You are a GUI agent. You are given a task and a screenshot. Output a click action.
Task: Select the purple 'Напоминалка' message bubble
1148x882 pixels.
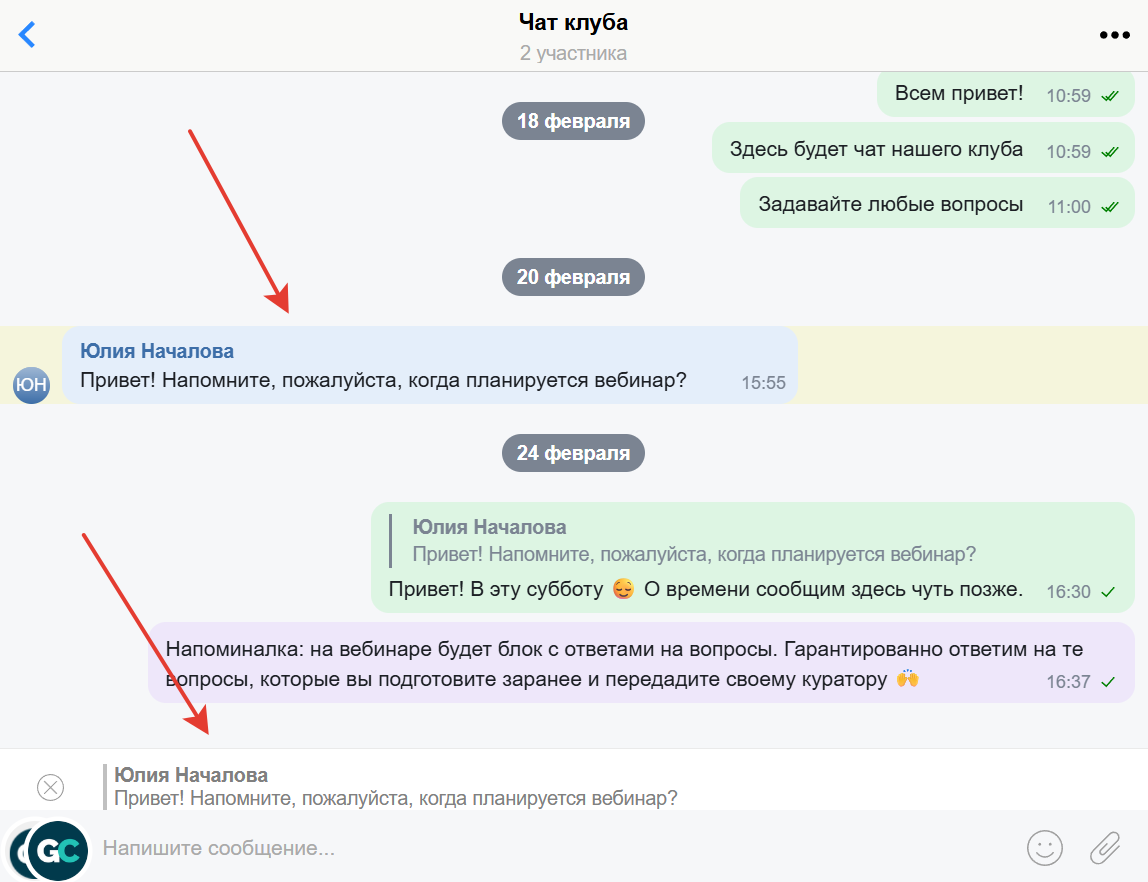coord(641,663)
